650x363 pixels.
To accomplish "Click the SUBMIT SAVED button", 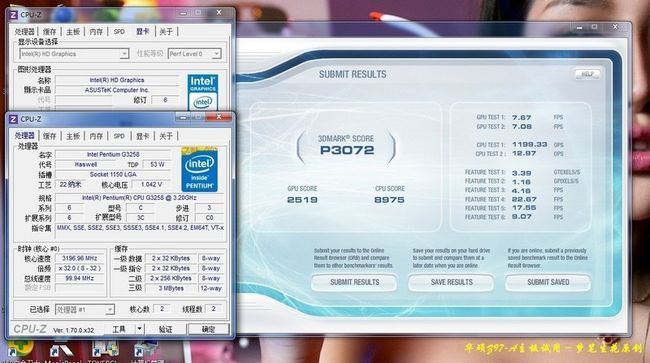I will (548, 282).
